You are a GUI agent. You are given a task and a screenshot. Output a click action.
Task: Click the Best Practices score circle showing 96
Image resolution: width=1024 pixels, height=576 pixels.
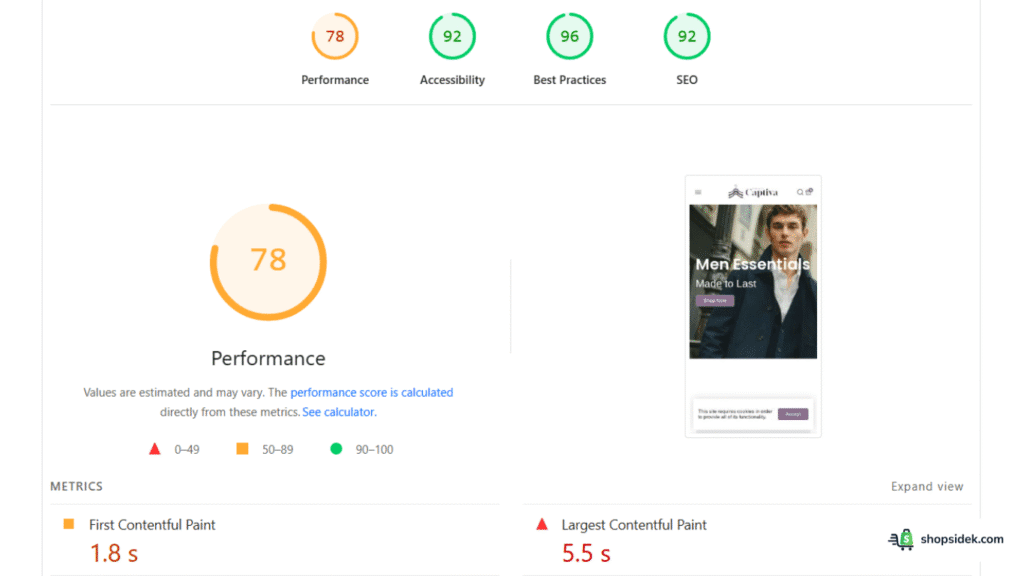(x=569, y=36)
